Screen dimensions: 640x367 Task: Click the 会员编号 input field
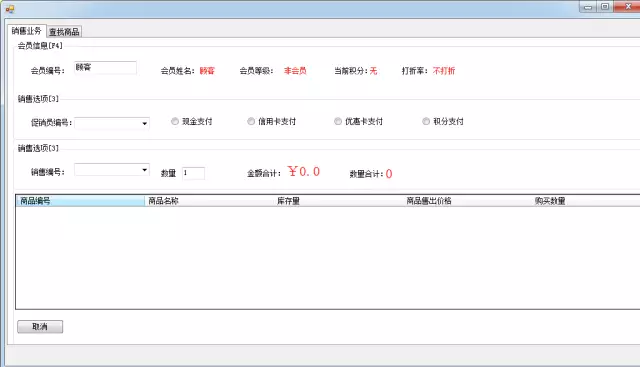click(105, 68)
